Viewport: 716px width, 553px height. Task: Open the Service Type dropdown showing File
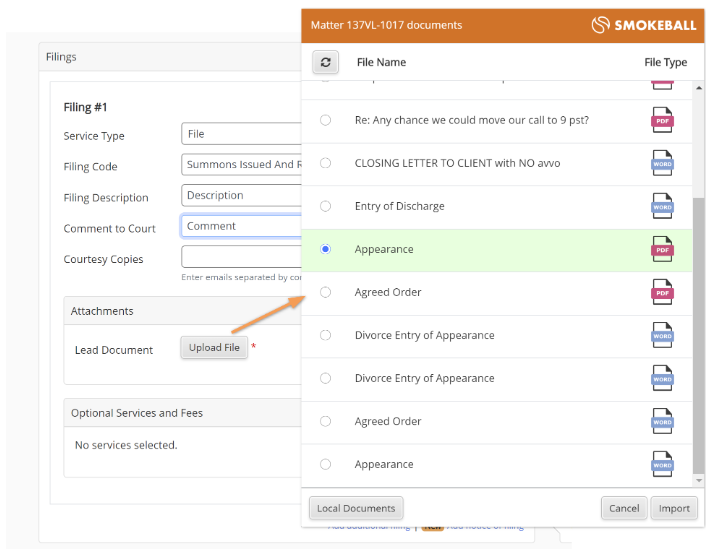click(x=242, y=134)
